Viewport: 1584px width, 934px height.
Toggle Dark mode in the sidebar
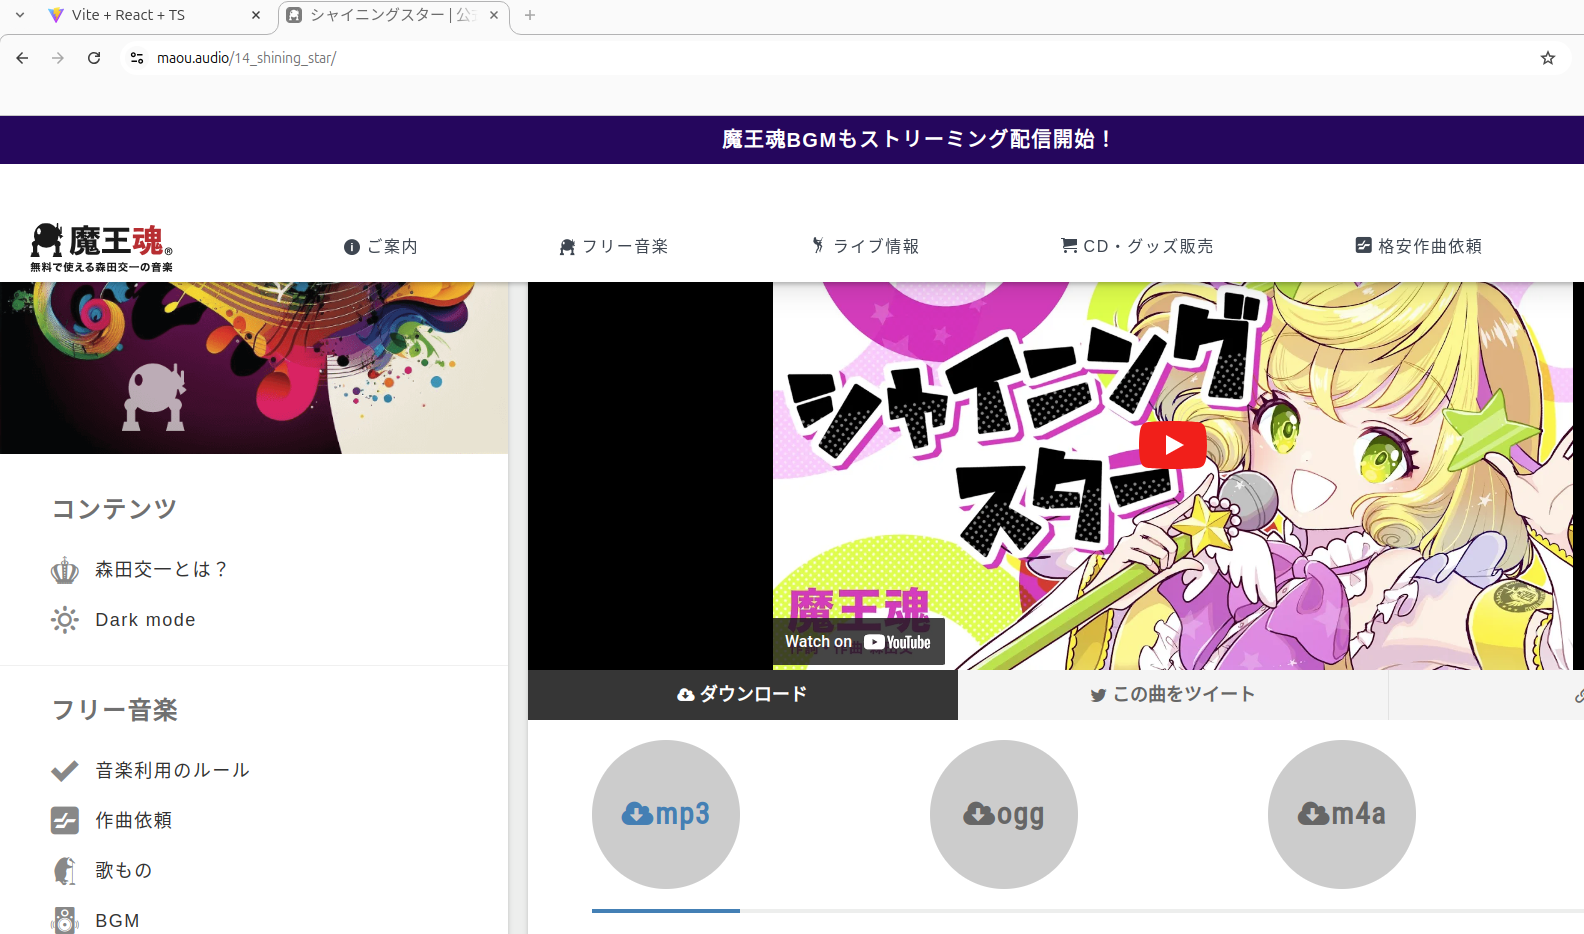[x=145, y=620]
